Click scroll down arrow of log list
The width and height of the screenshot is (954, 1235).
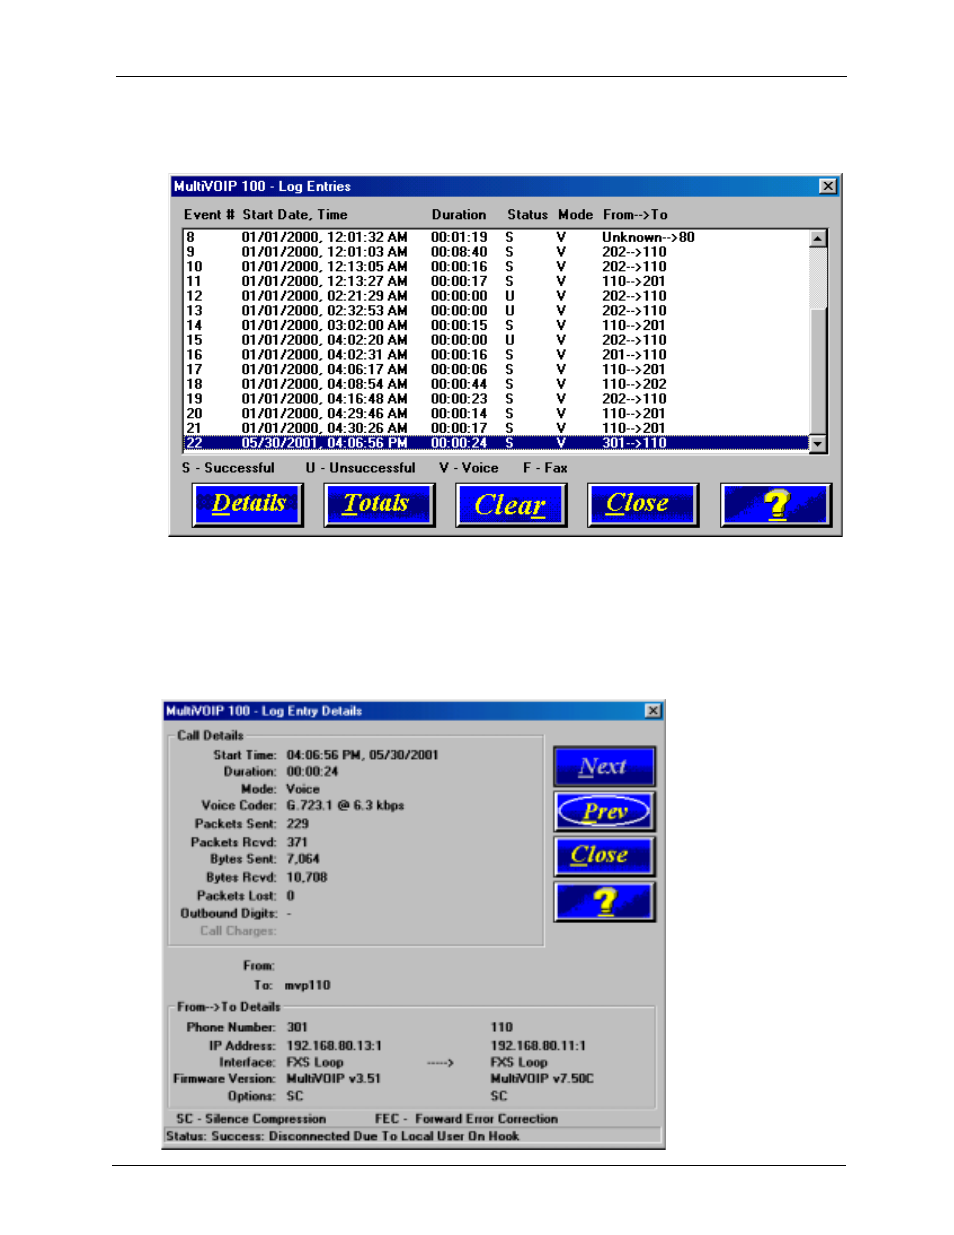(x=818, y=444)
